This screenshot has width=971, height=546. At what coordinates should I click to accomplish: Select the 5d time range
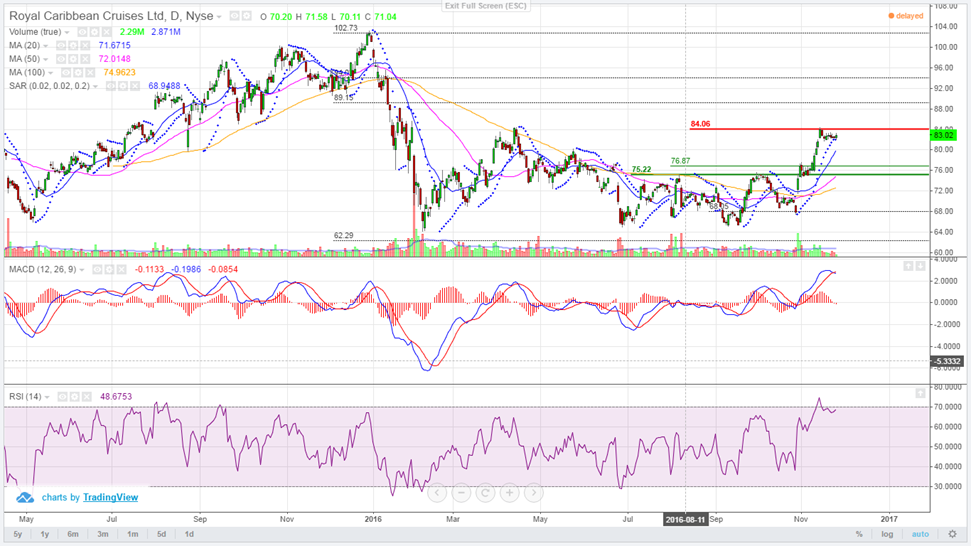pos(161,534)
